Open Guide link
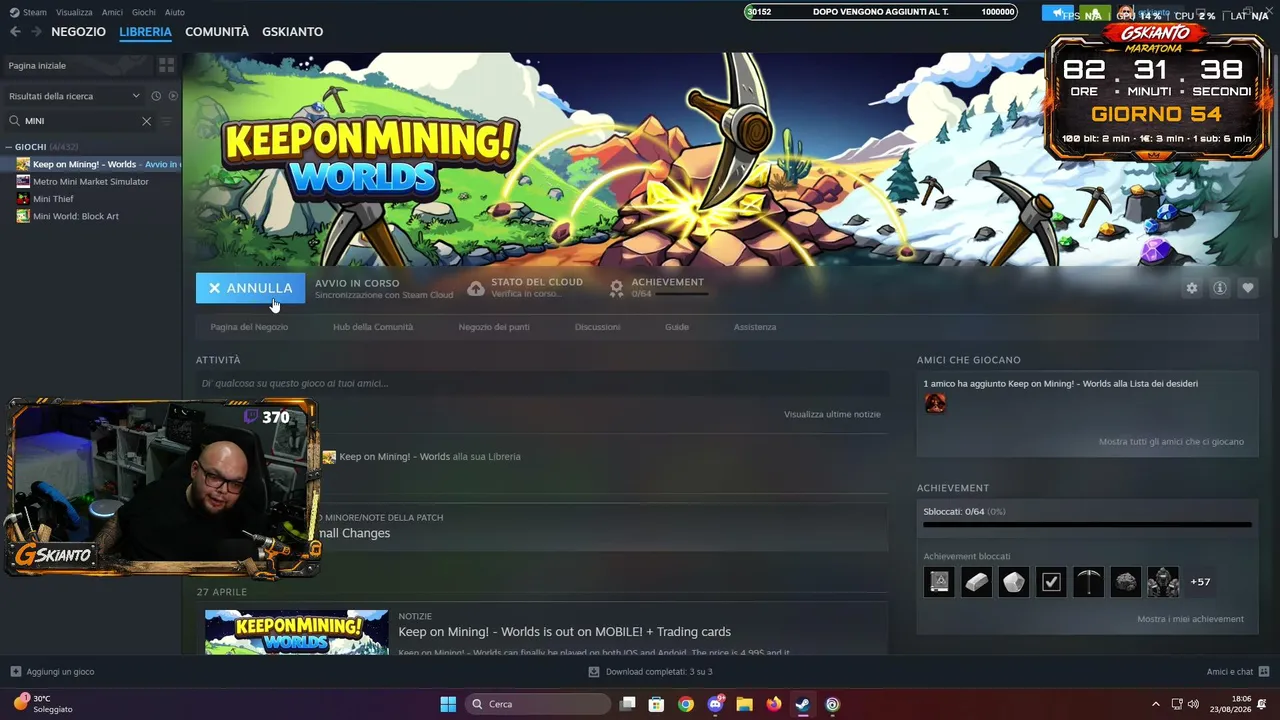 click(x=677, y=327)
